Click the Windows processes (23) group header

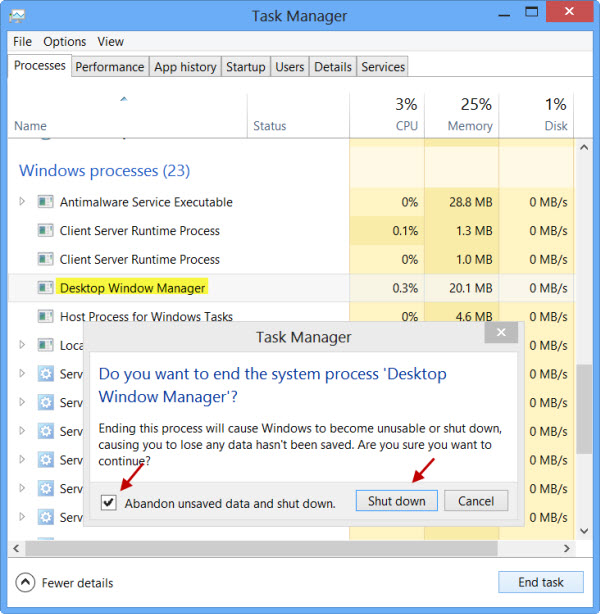pyautogui.click(x=105, y=170)
